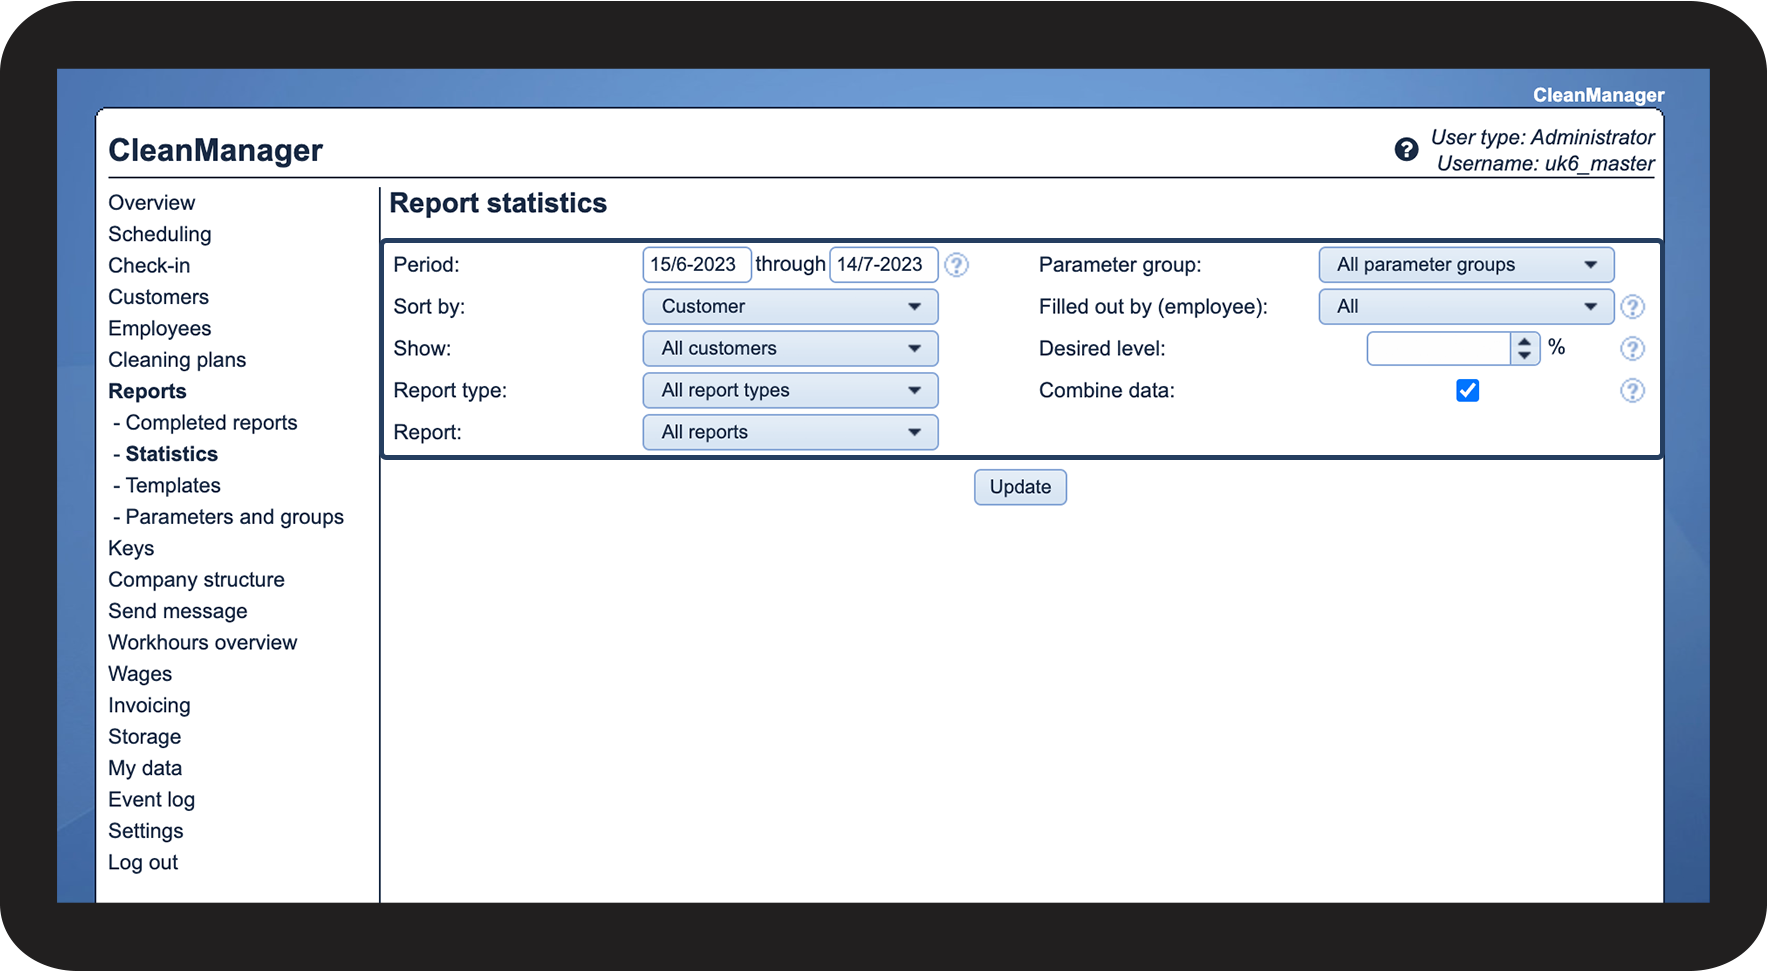
Task: Open the All report types dropdown
Action: click(790, 391)
